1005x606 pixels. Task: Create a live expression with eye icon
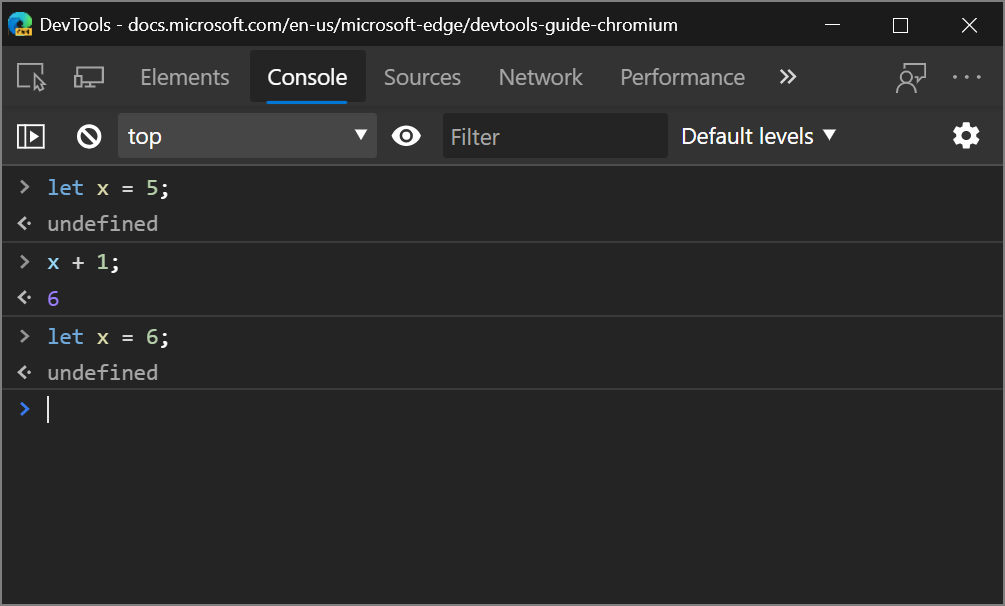coord(406,136)
